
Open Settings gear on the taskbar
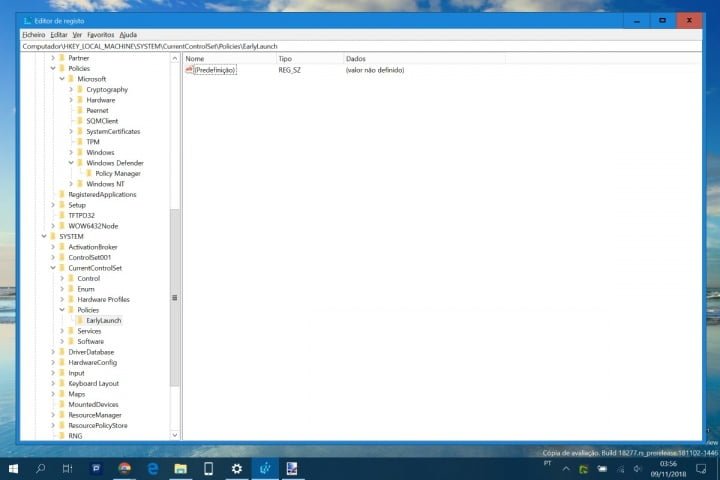pyautogui.click(x=236, y=469)
